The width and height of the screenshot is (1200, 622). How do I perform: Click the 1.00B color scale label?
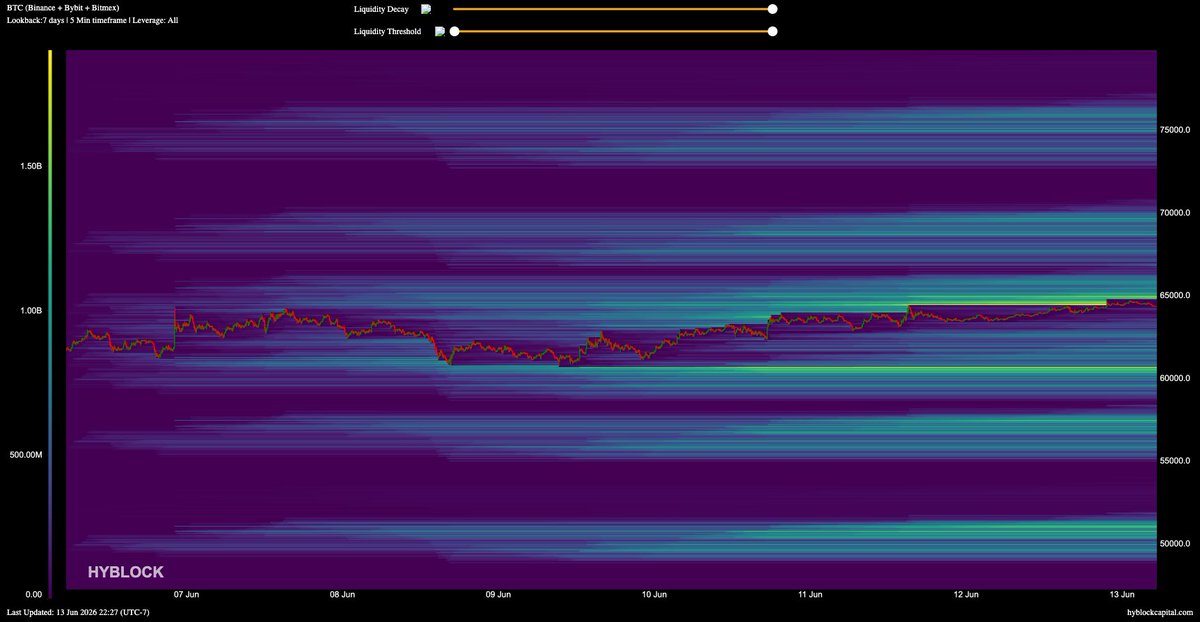(31, 310)
